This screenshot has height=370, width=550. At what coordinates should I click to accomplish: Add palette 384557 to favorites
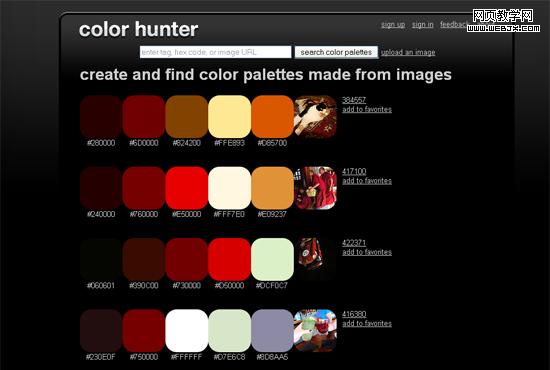[x=367, y=109]
